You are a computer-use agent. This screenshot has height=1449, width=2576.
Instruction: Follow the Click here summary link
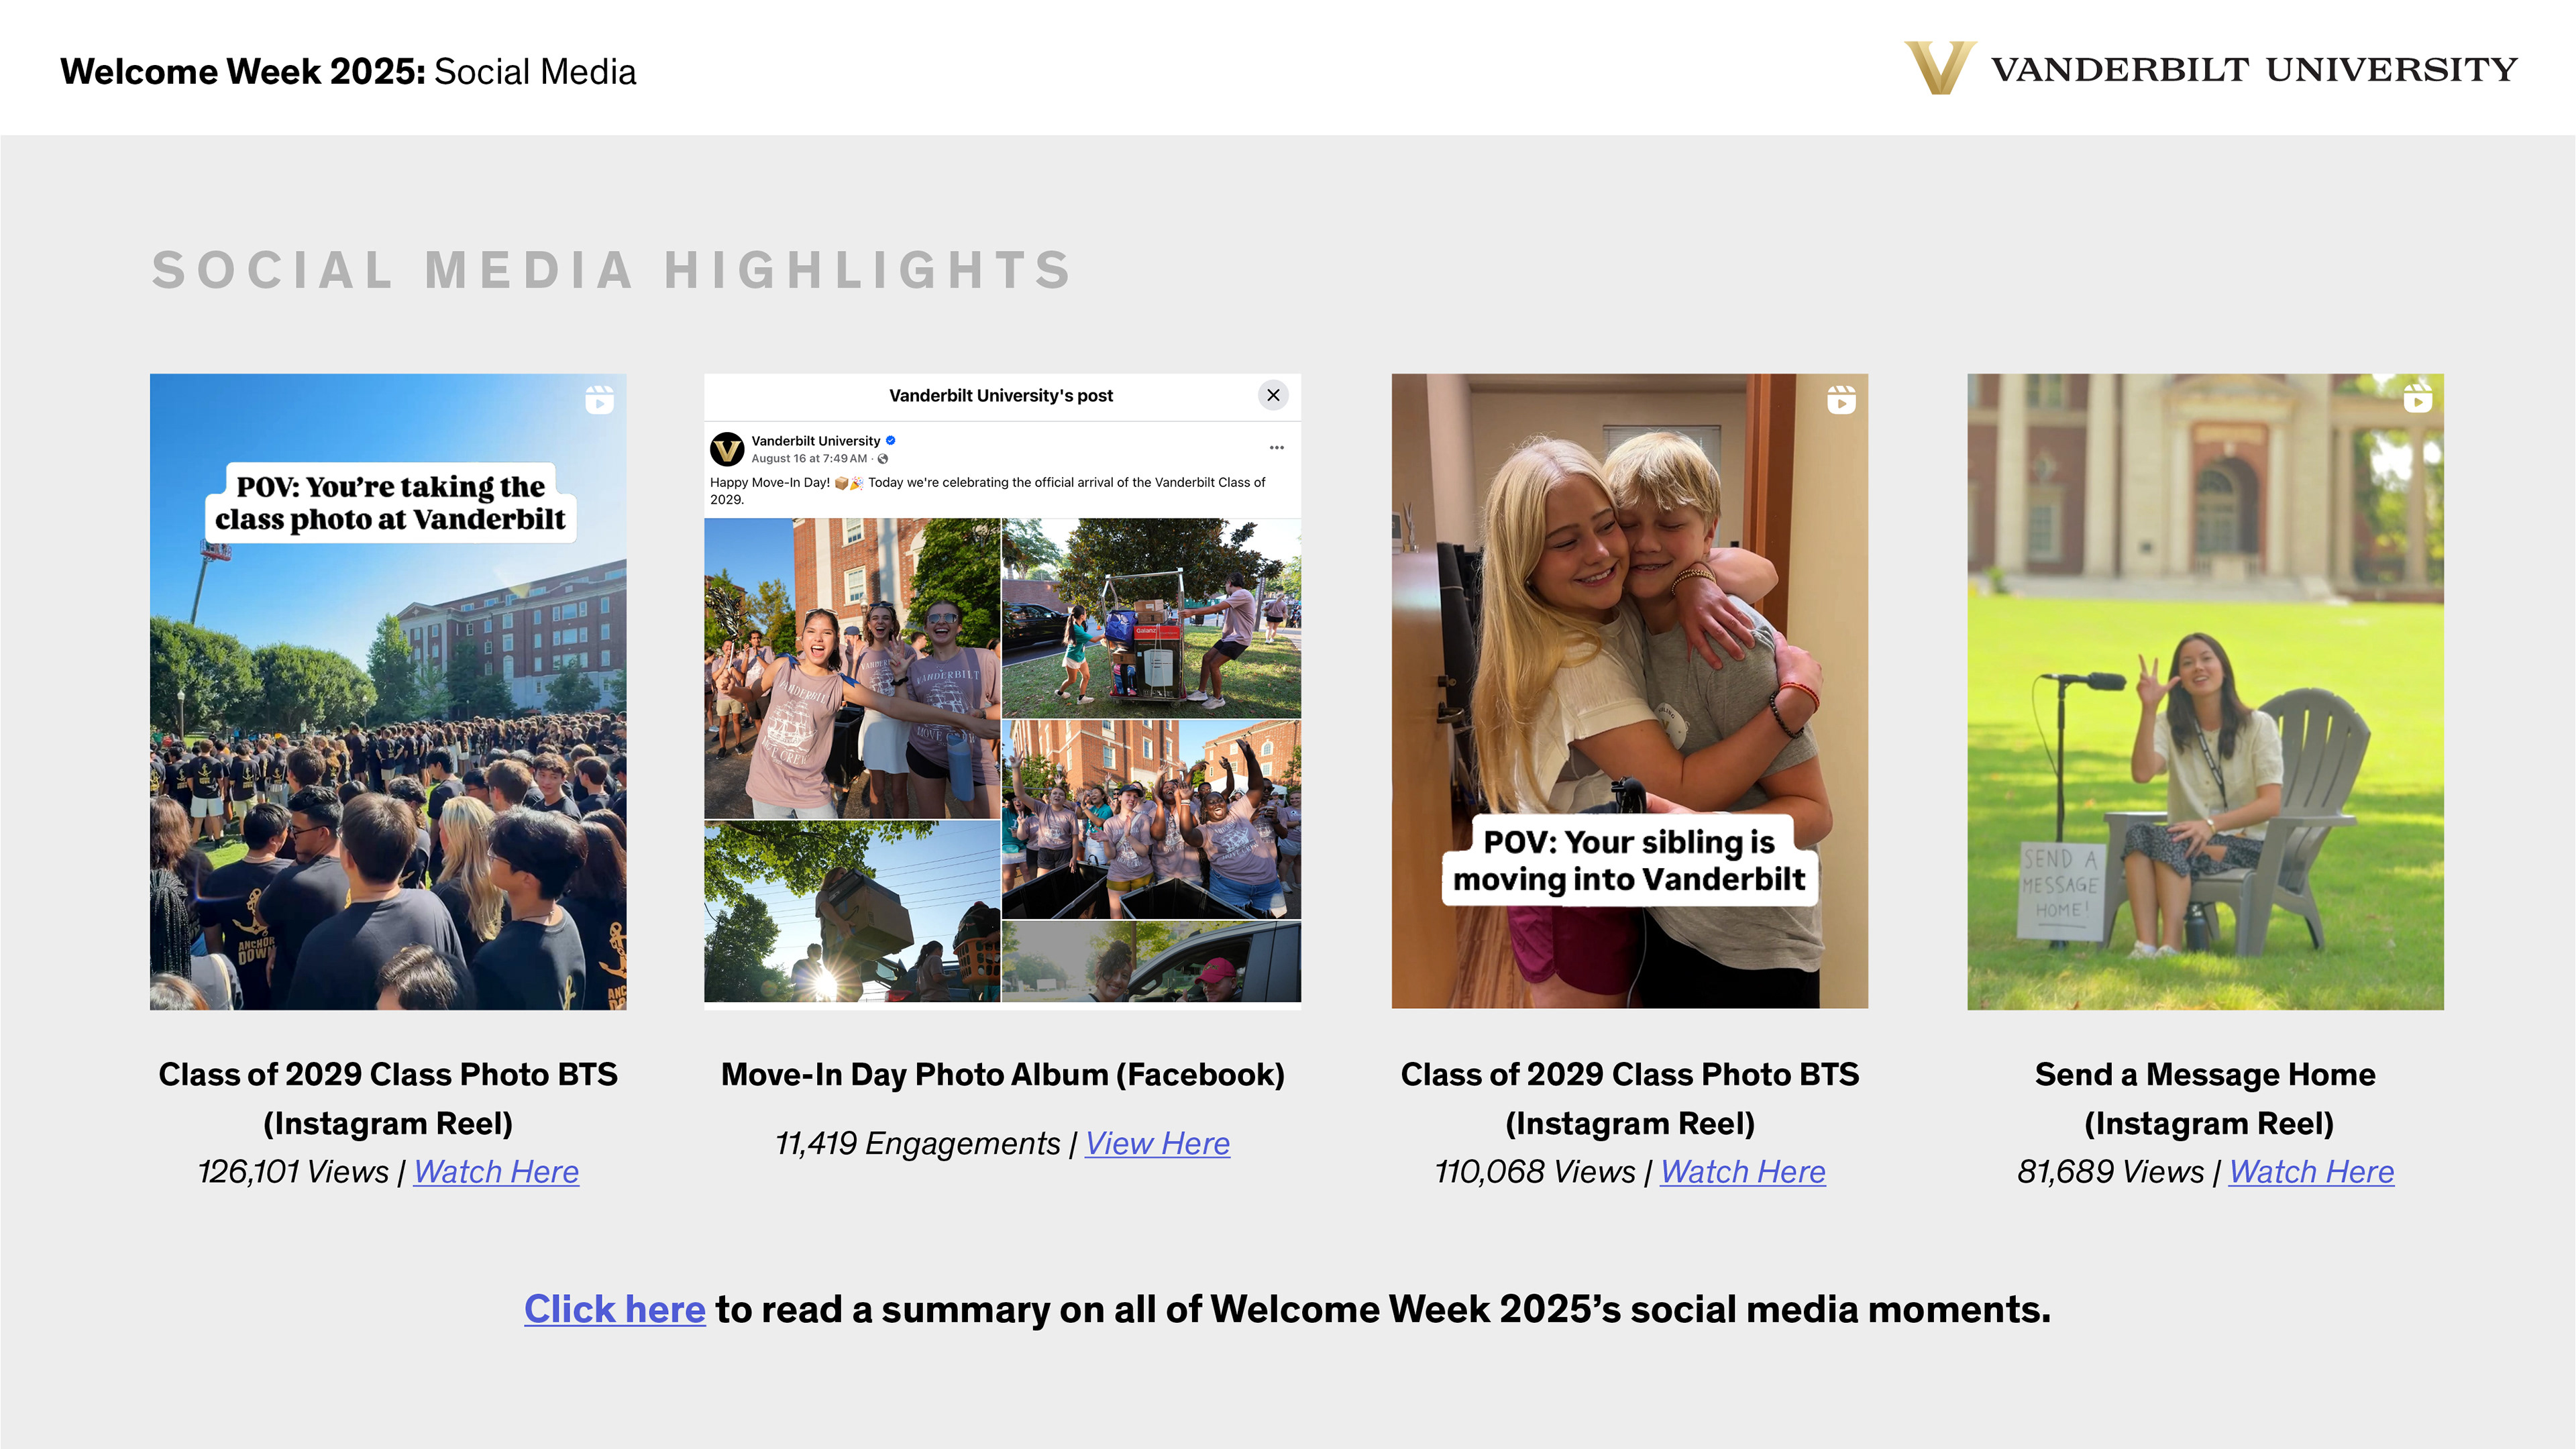(614, 1309)
